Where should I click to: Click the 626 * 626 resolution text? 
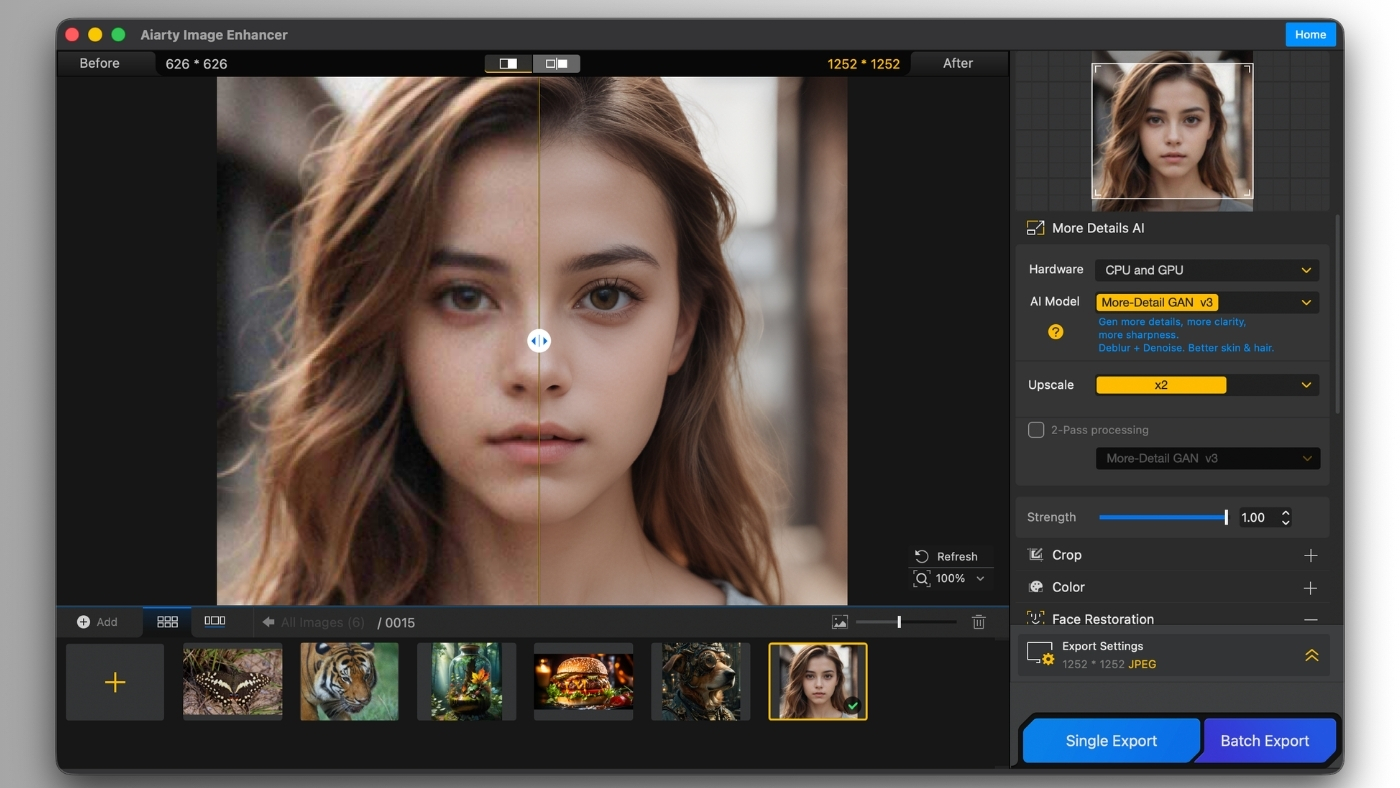tap(196, 64)
